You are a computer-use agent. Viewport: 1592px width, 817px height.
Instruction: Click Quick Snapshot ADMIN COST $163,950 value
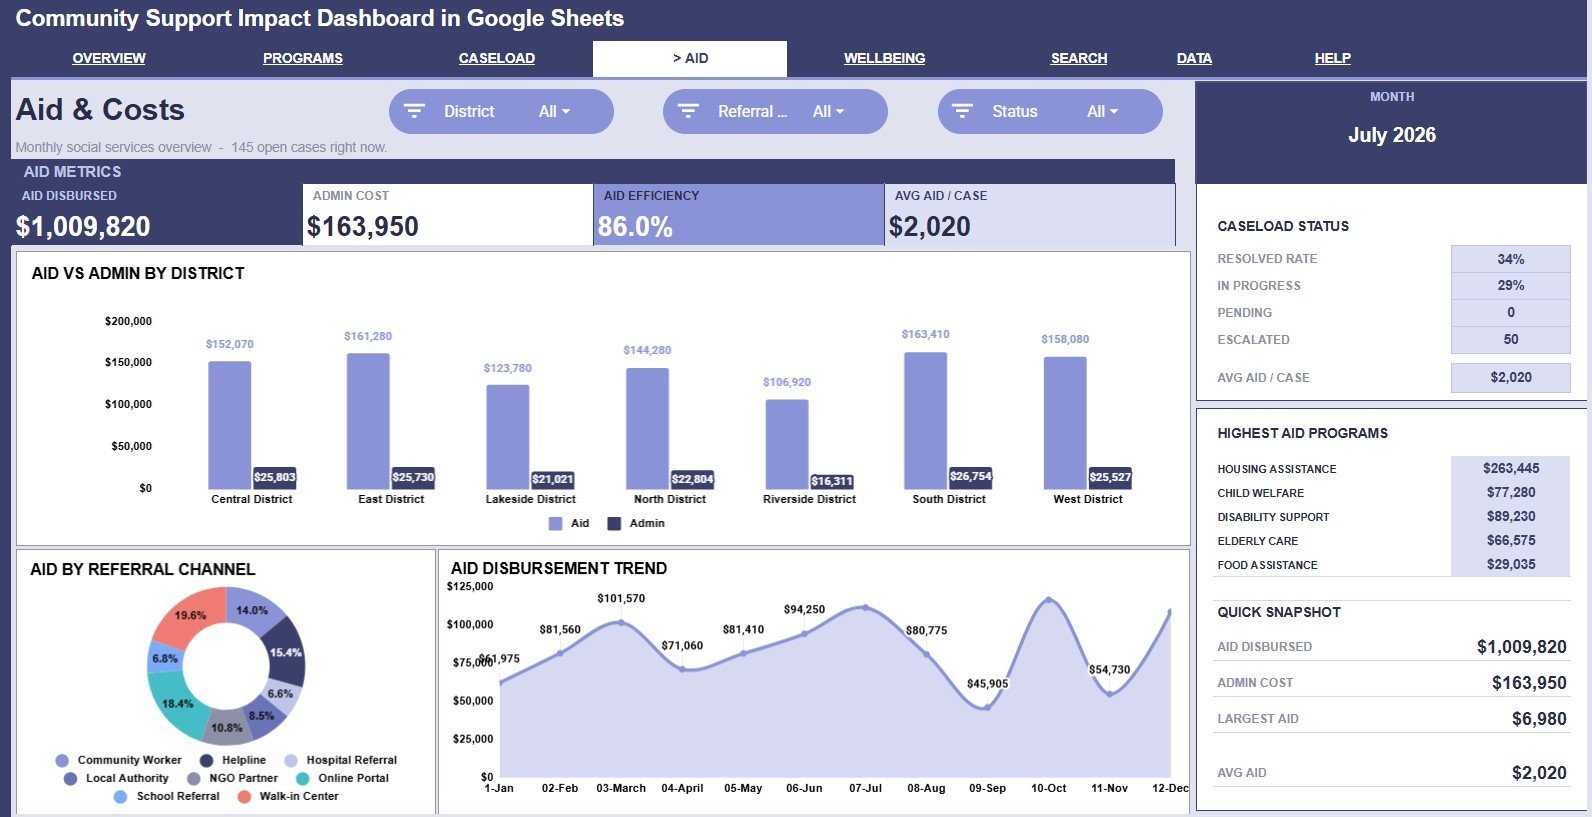[x=1529, y=683]
